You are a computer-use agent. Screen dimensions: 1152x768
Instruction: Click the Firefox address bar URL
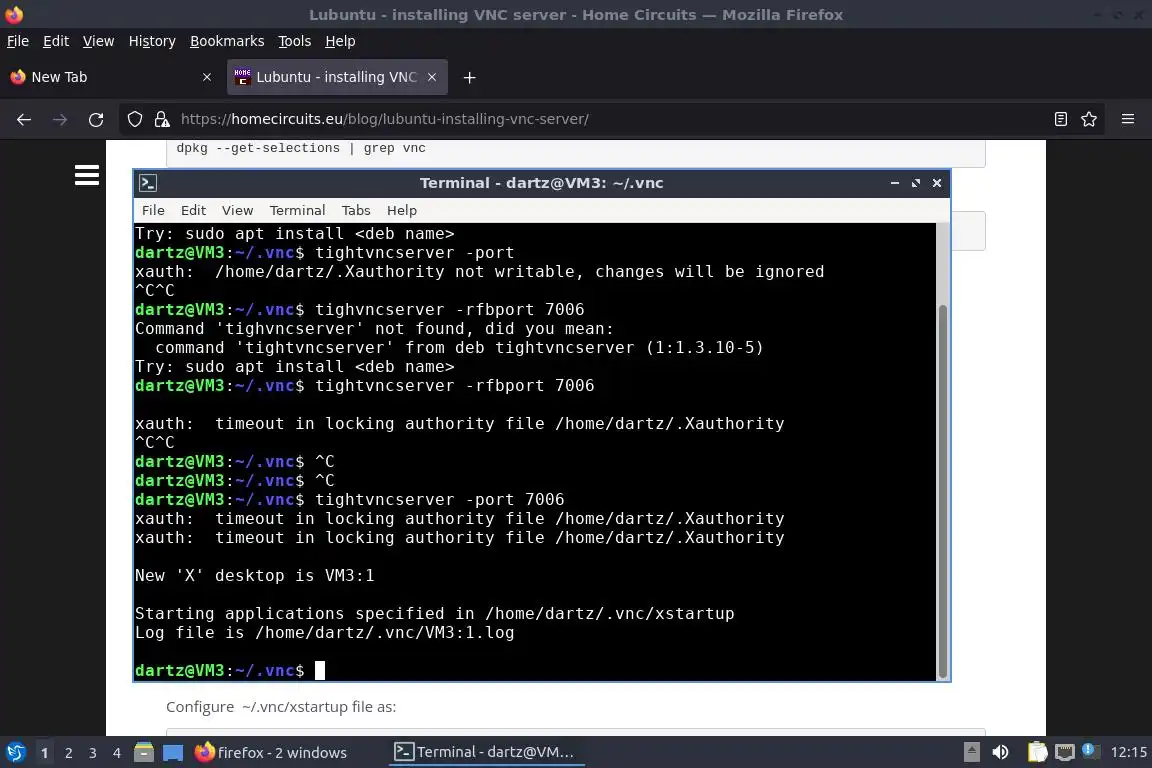385,119
